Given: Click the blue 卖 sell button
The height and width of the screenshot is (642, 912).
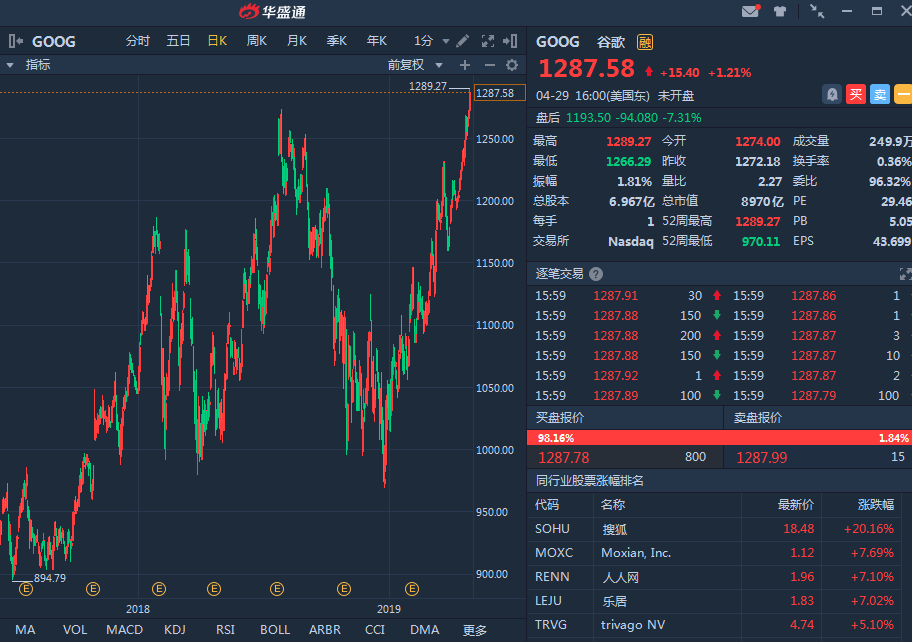Looking at the screenshot, I should click(880, 95).
